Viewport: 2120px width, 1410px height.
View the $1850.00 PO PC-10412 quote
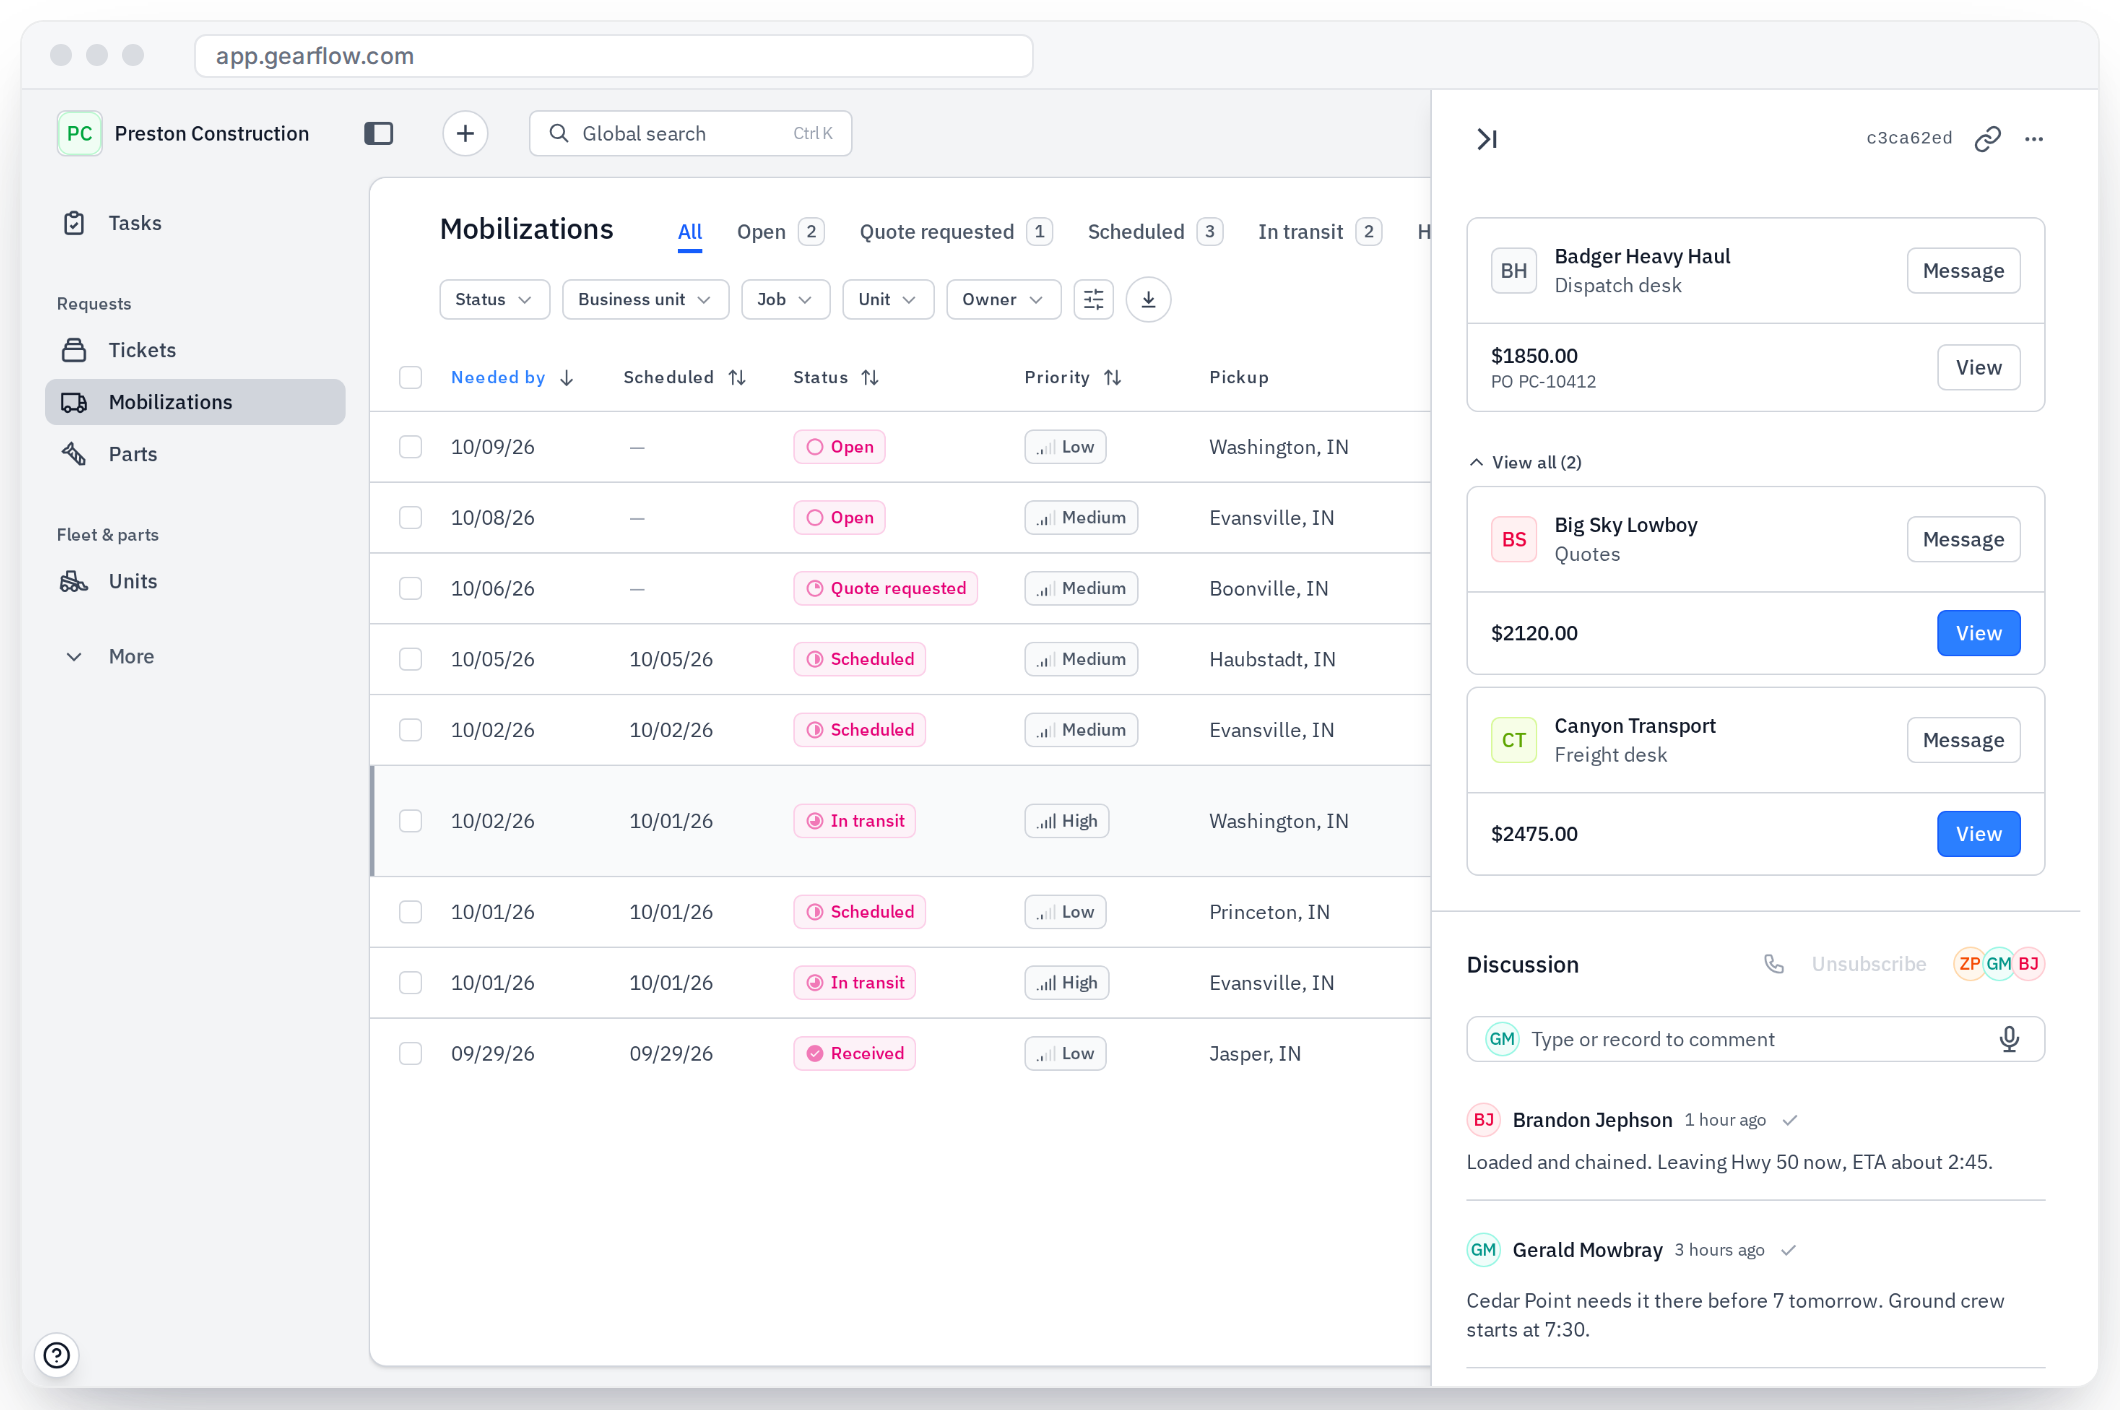1978,367
